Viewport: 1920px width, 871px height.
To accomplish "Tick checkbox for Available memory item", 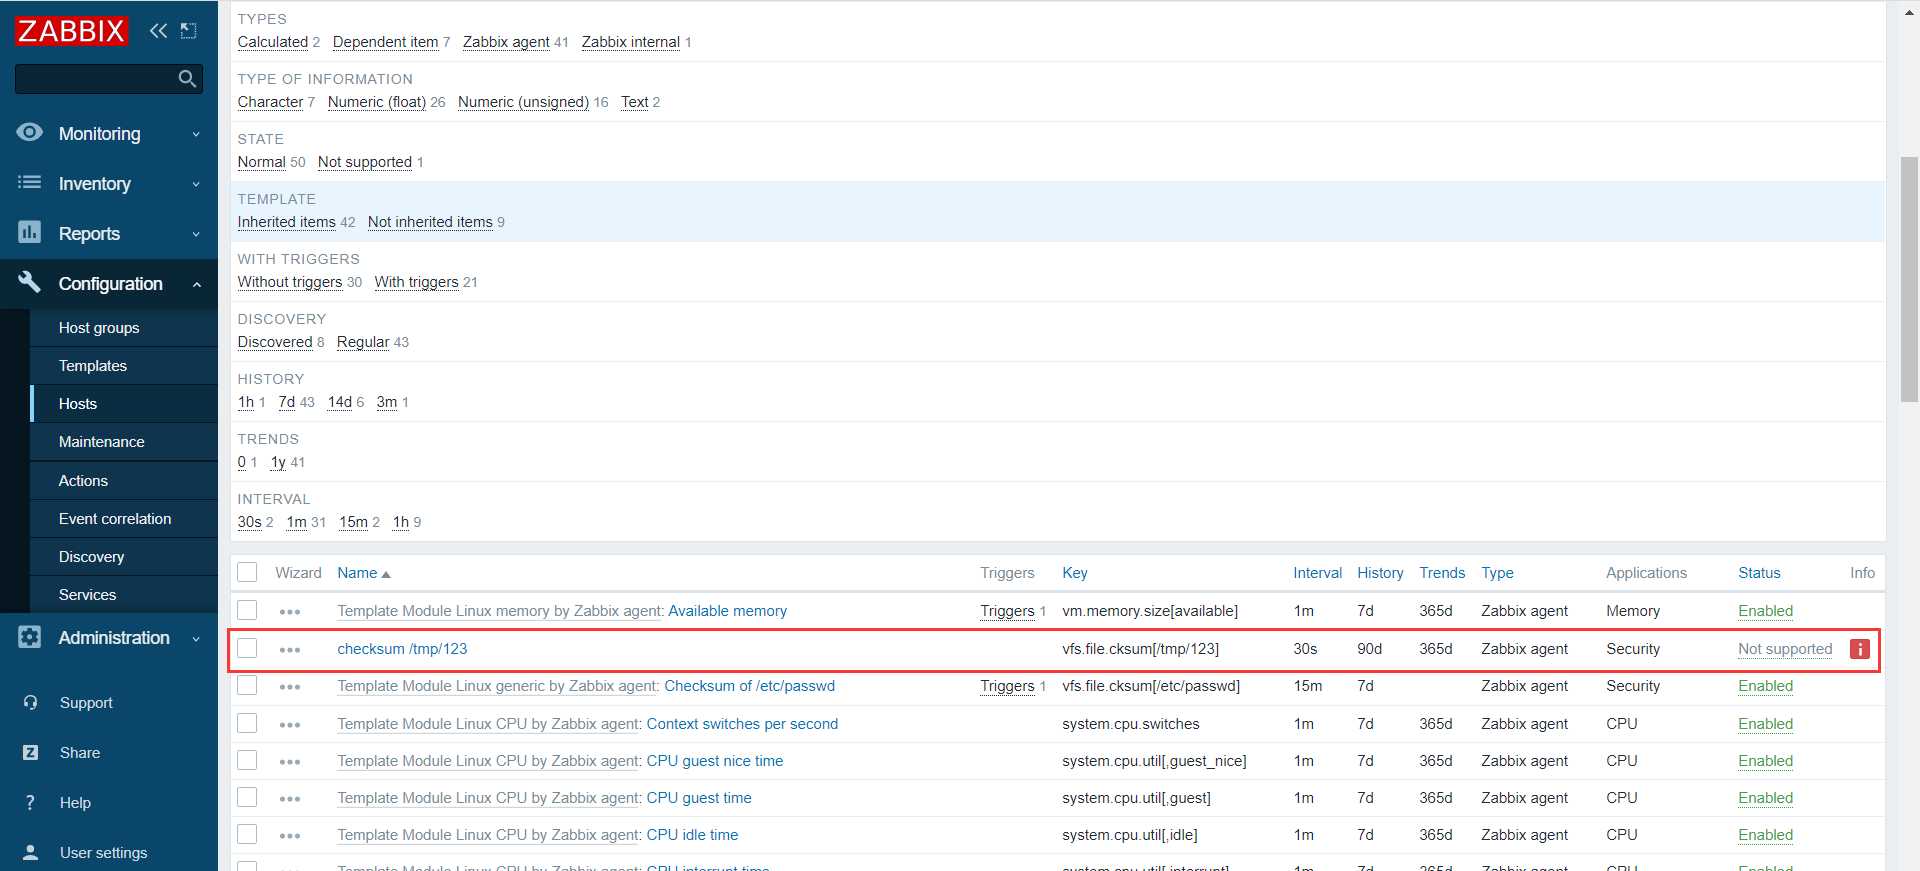I will click(247, 610).
